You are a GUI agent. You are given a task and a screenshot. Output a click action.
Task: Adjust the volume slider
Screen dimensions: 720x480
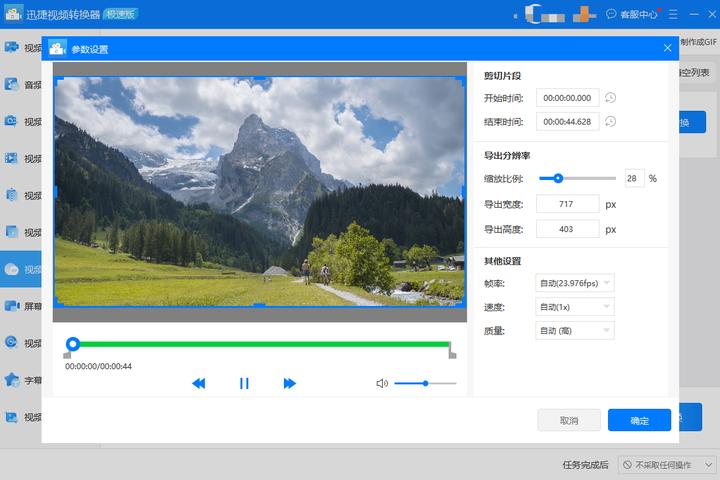425,383
